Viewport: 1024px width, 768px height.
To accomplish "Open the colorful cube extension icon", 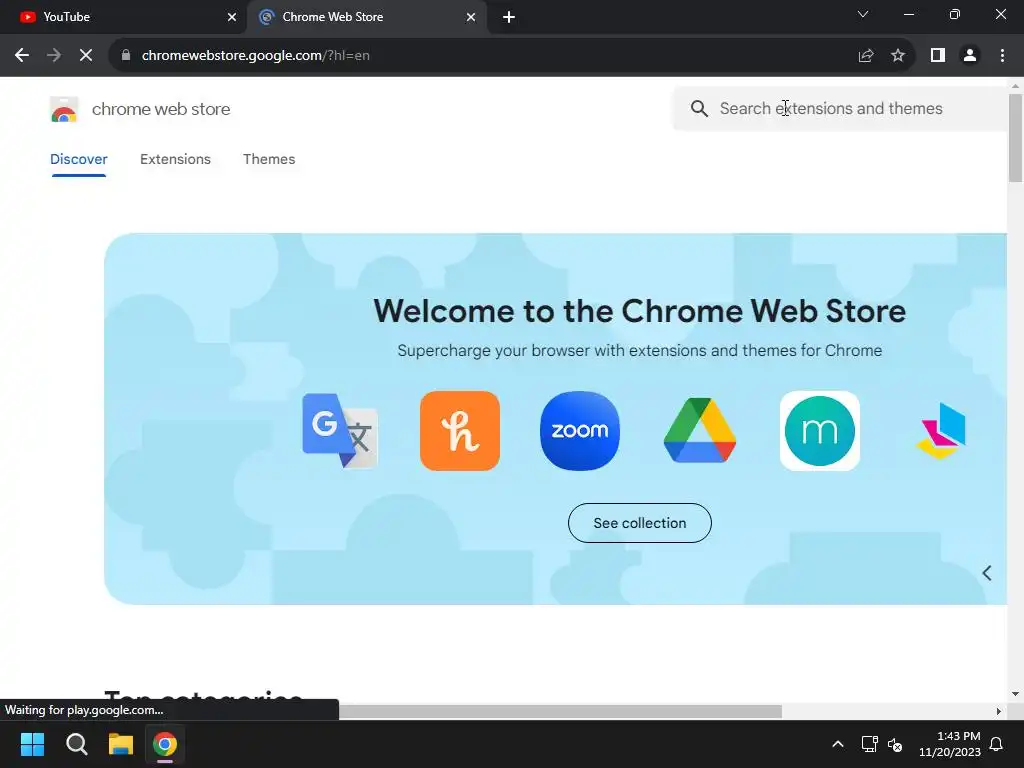I will pyautogui.click(x=941, y=430).
